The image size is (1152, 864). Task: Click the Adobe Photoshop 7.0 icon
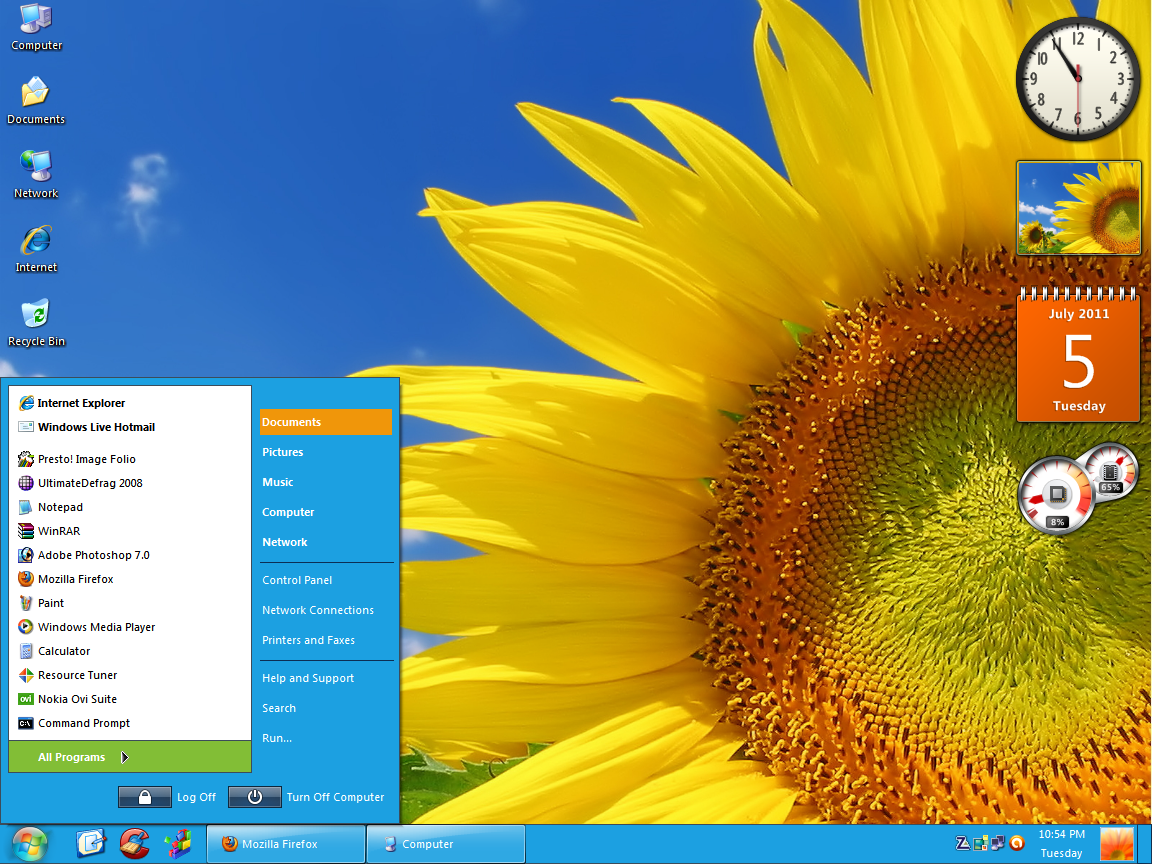(x=26, y=555)
